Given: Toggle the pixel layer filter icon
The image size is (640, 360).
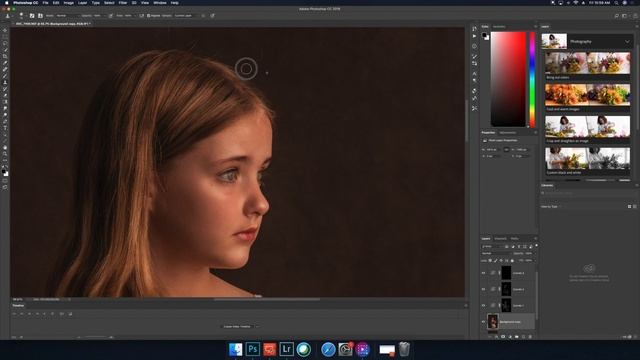Looking at the screenshot, I should 507,247.
